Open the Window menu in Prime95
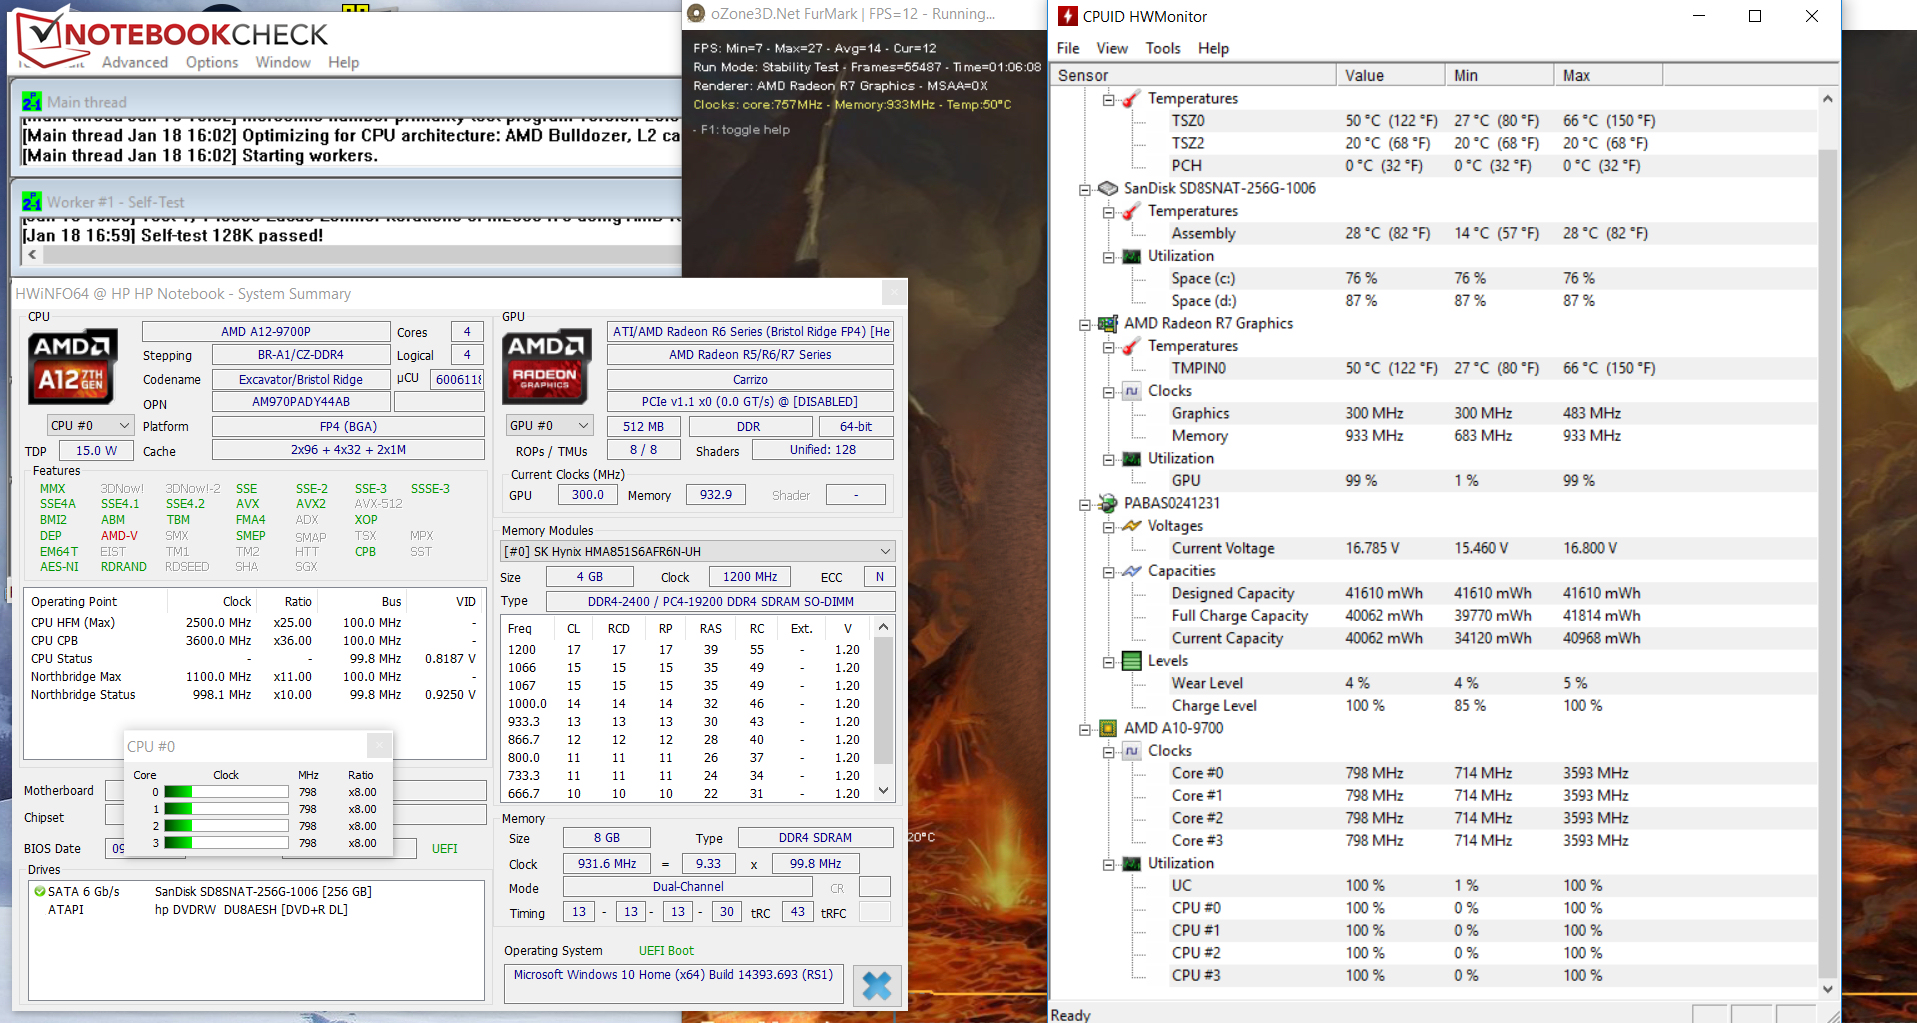 click(283, 62)
